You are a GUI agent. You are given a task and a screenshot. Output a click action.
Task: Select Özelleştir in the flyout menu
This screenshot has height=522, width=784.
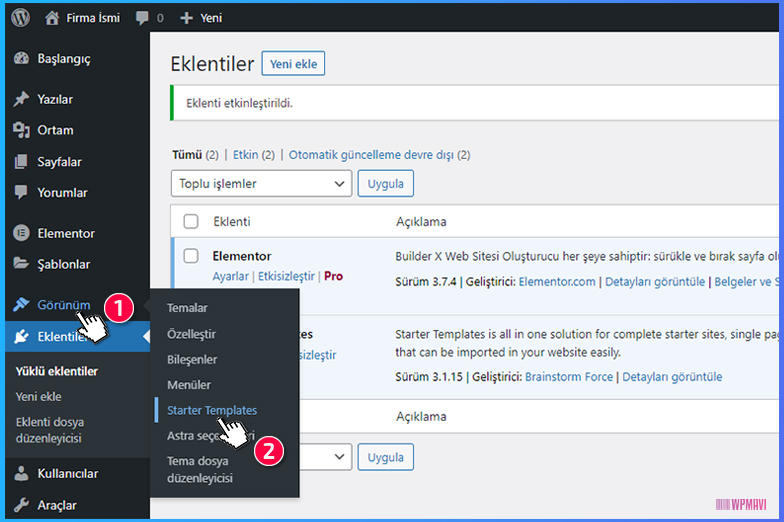[x=192, y=334]
